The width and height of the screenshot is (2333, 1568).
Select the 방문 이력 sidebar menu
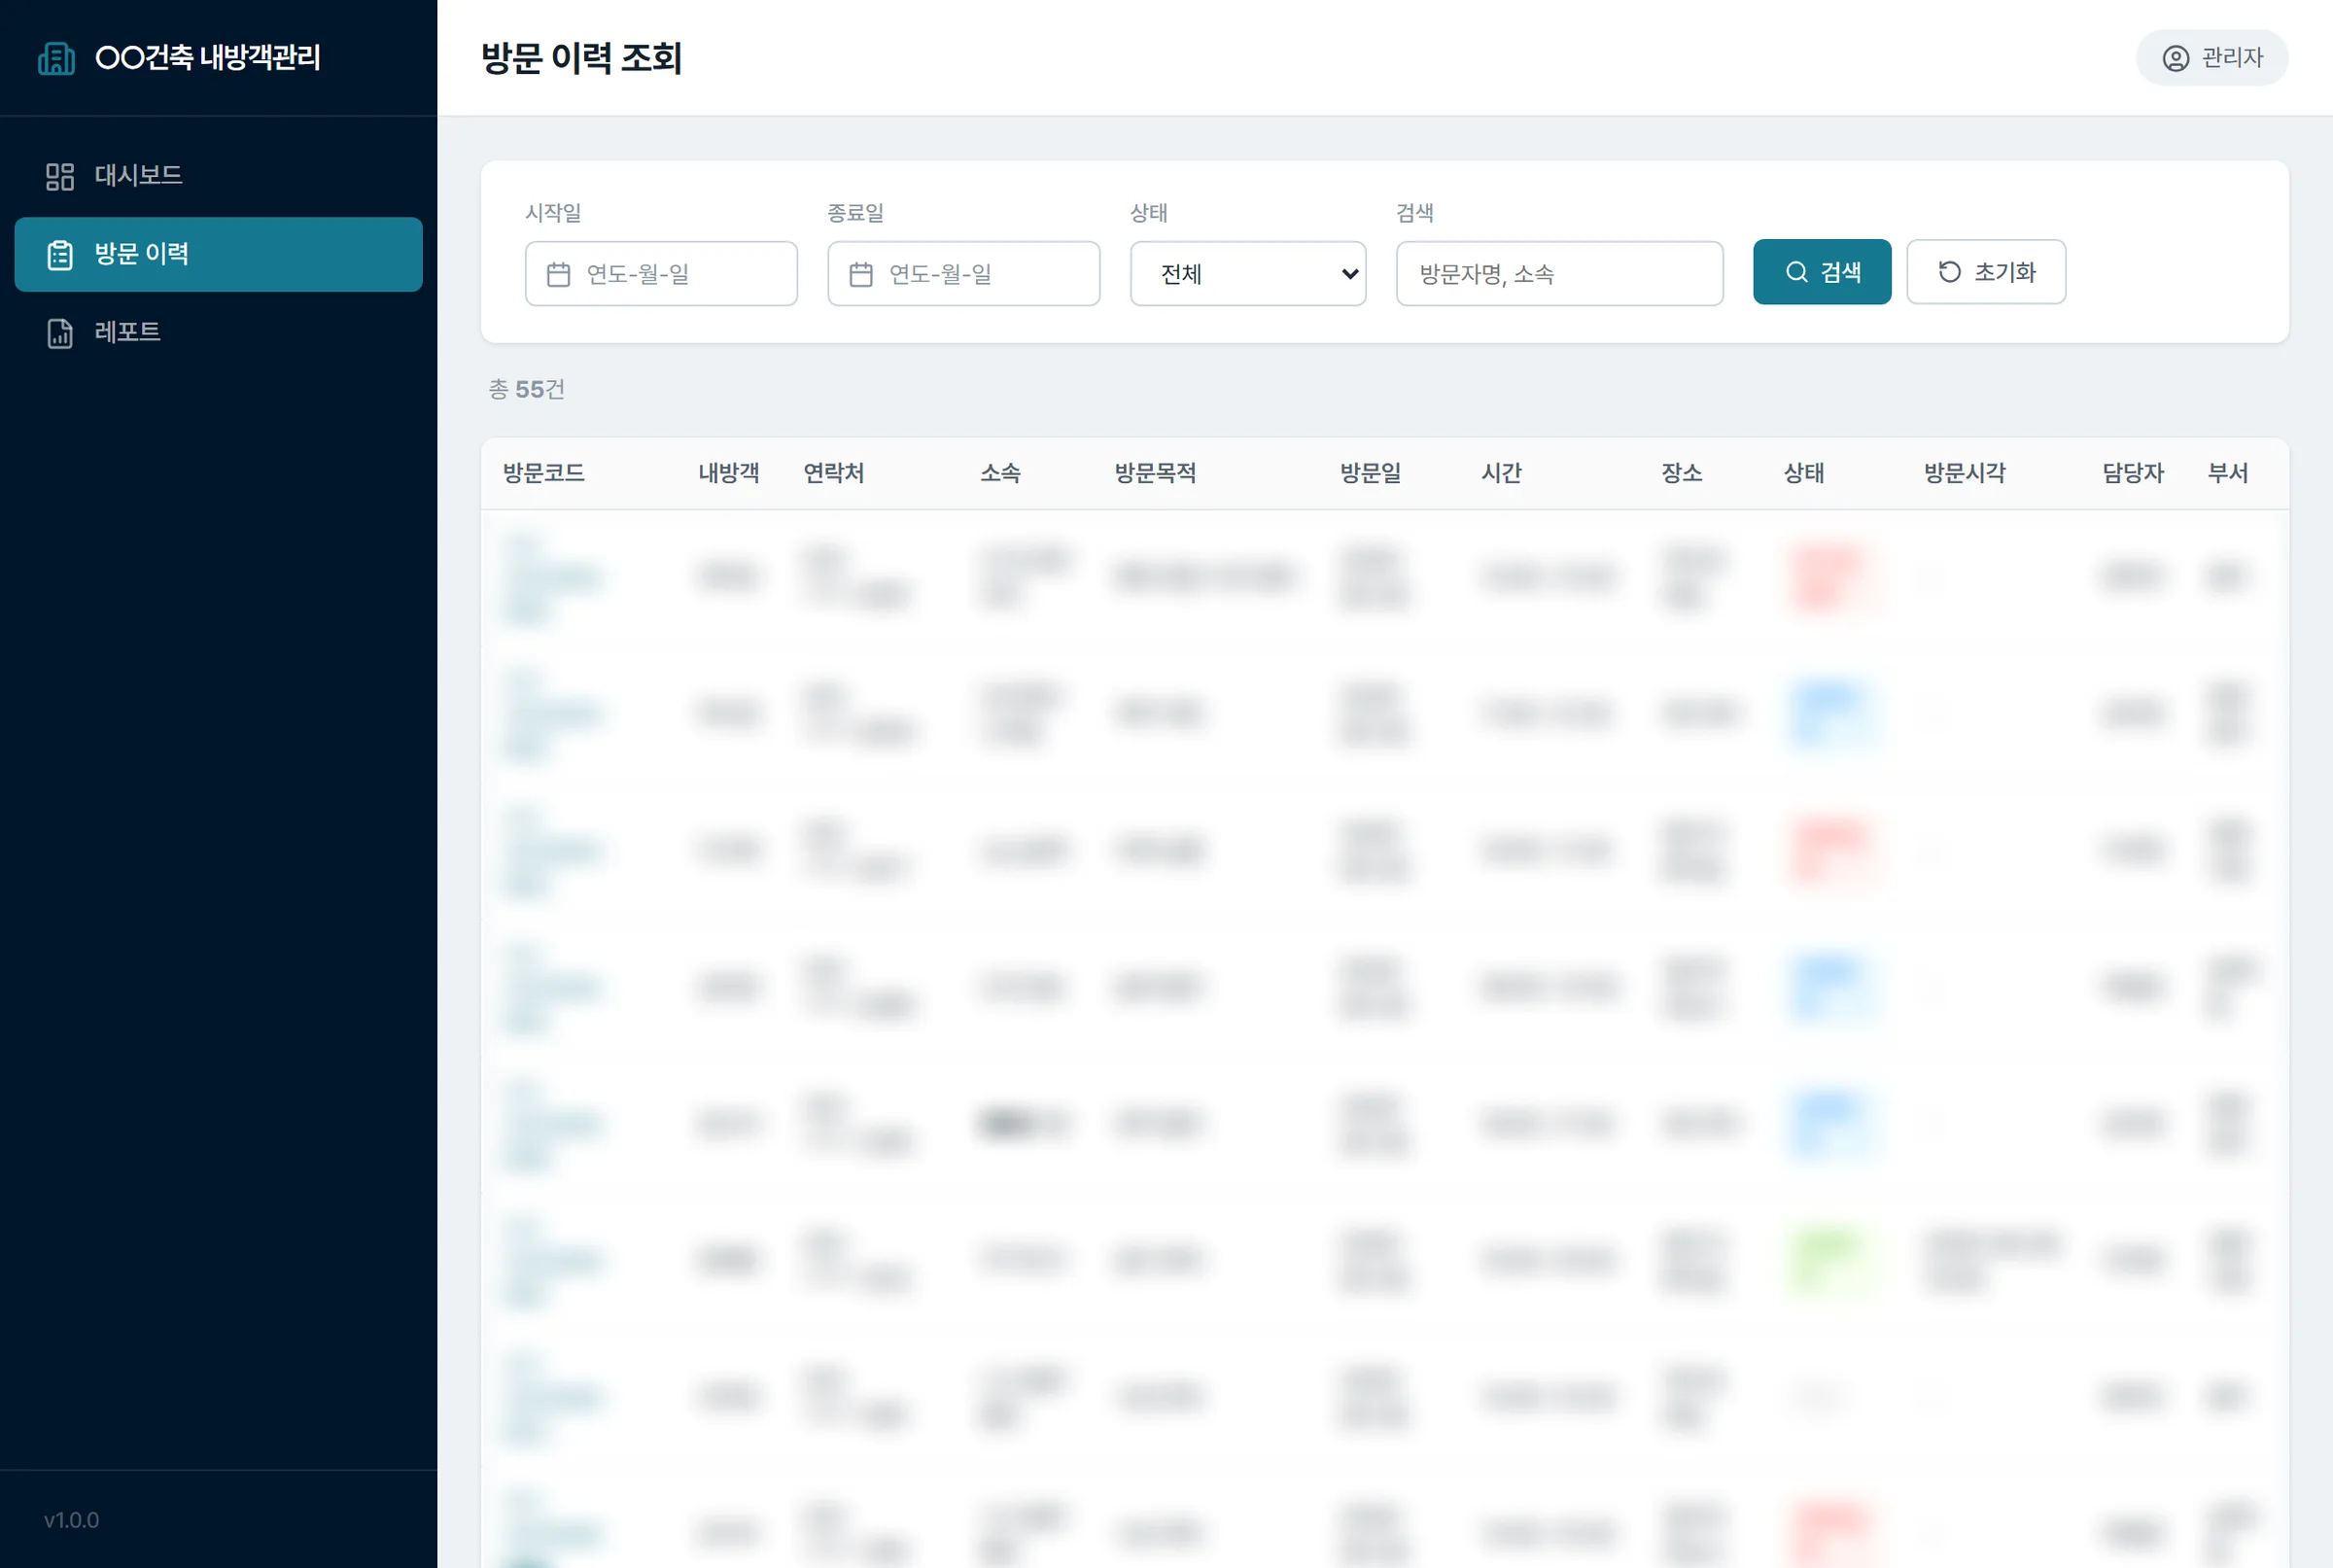pyautogui.click(x=218, y=254)
